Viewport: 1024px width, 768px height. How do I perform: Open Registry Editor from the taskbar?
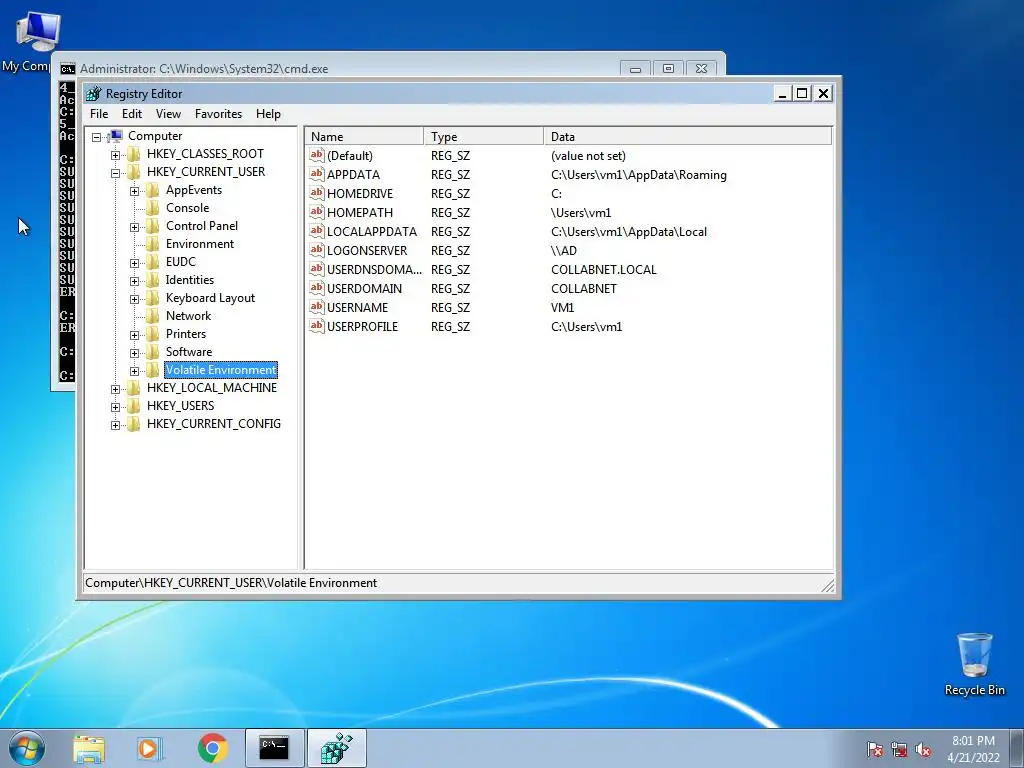coord(336,748)
